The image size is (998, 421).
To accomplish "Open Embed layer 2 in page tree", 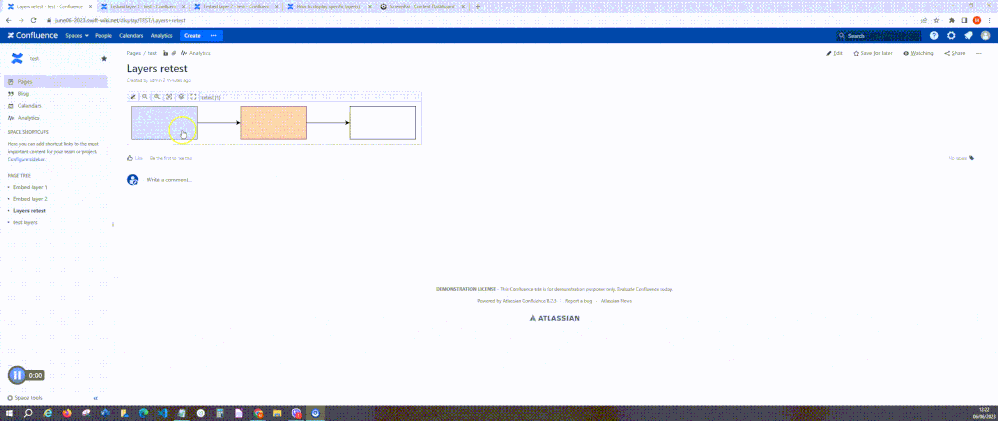I will coord(31,199).
